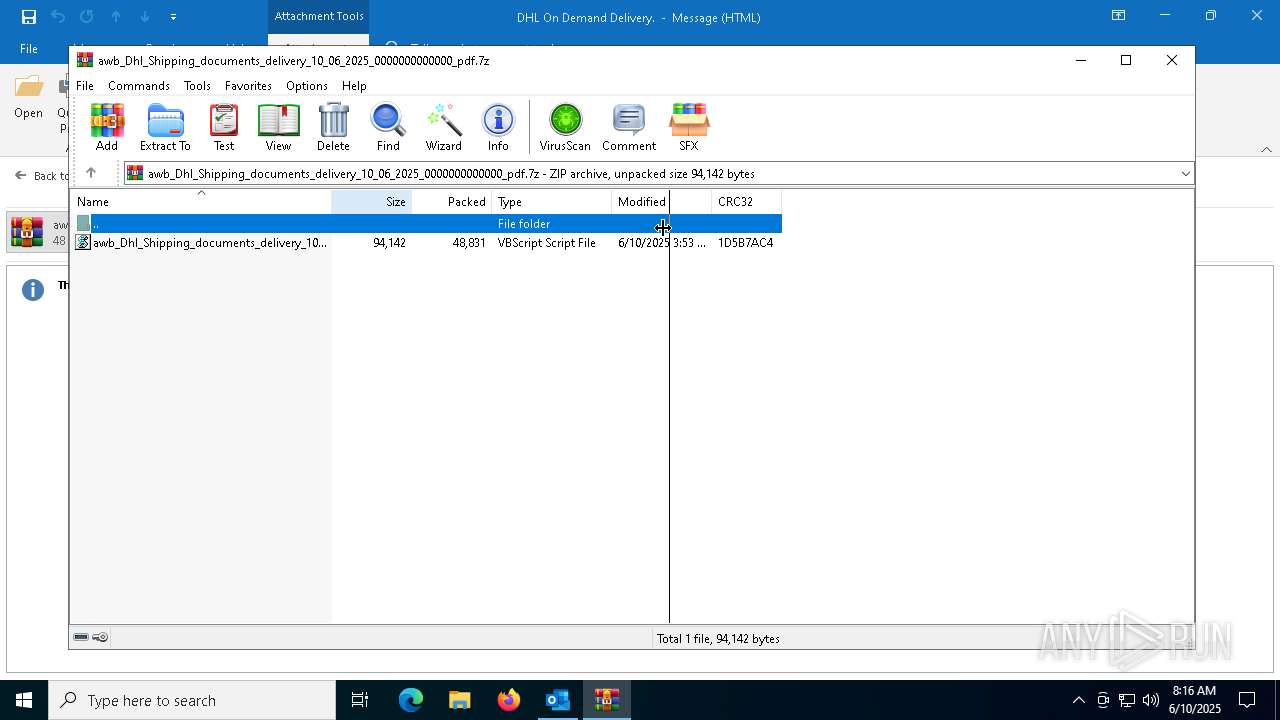1280x720 pixels.
Task: Click the taskbar search box
Action: point(192,700)
